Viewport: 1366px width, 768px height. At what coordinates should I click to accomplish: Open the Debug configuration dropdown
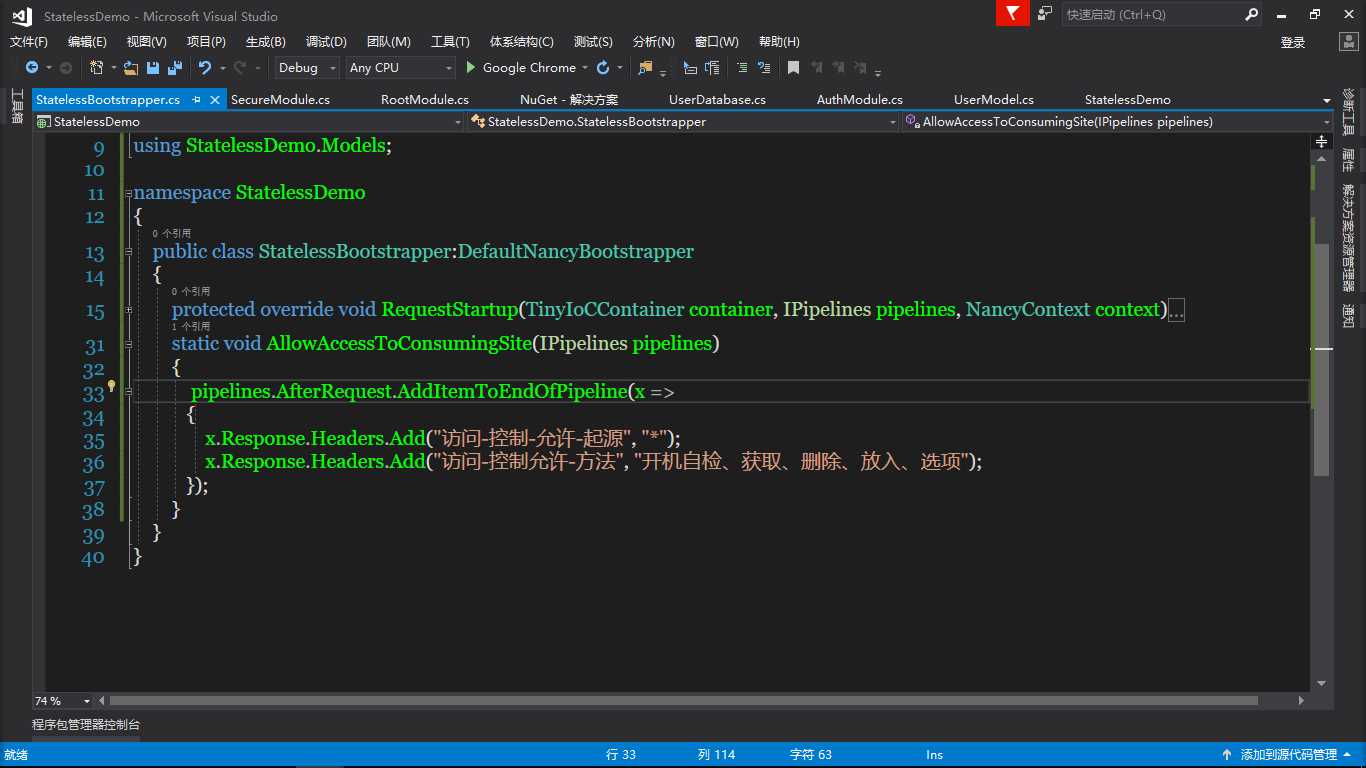point(333,68)
